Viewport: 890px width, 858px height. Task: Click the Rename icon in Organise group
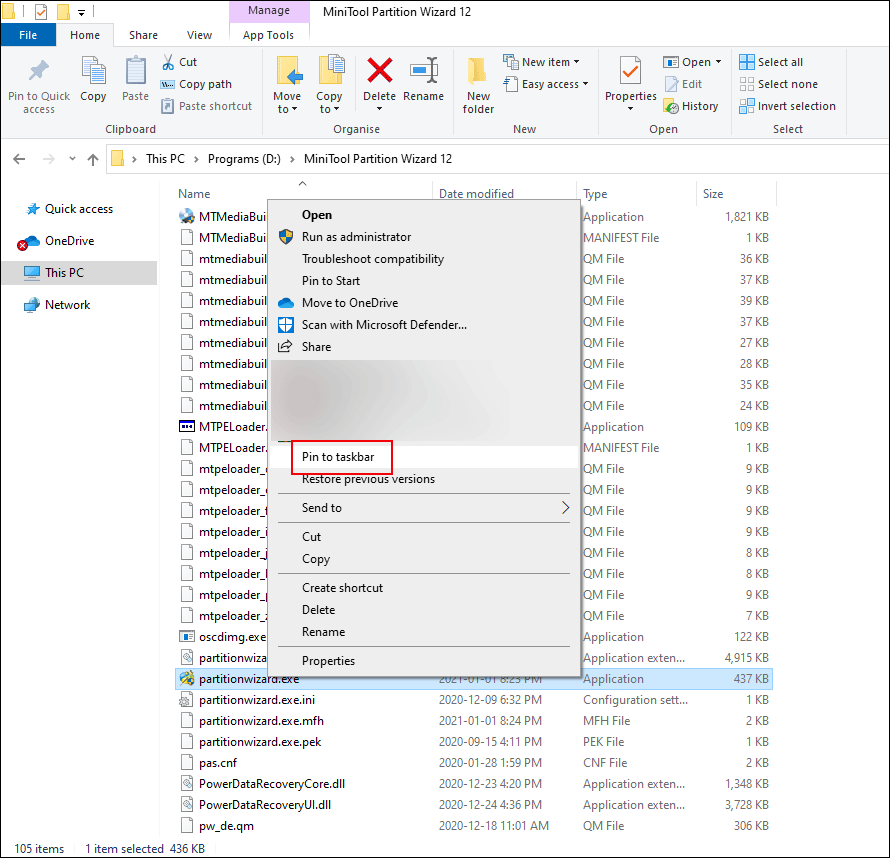423,72
